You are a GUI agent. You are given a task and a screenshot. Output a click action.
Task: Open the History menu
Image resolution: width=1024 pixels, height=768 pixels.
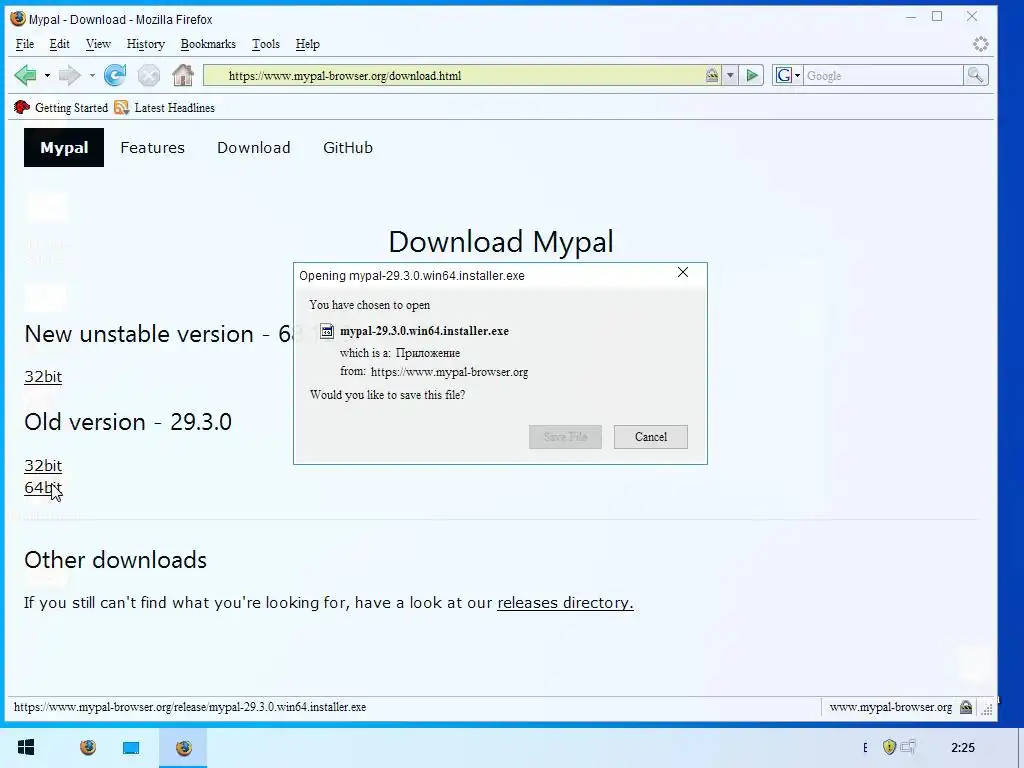pyautogui.click(x=146, y=44)
